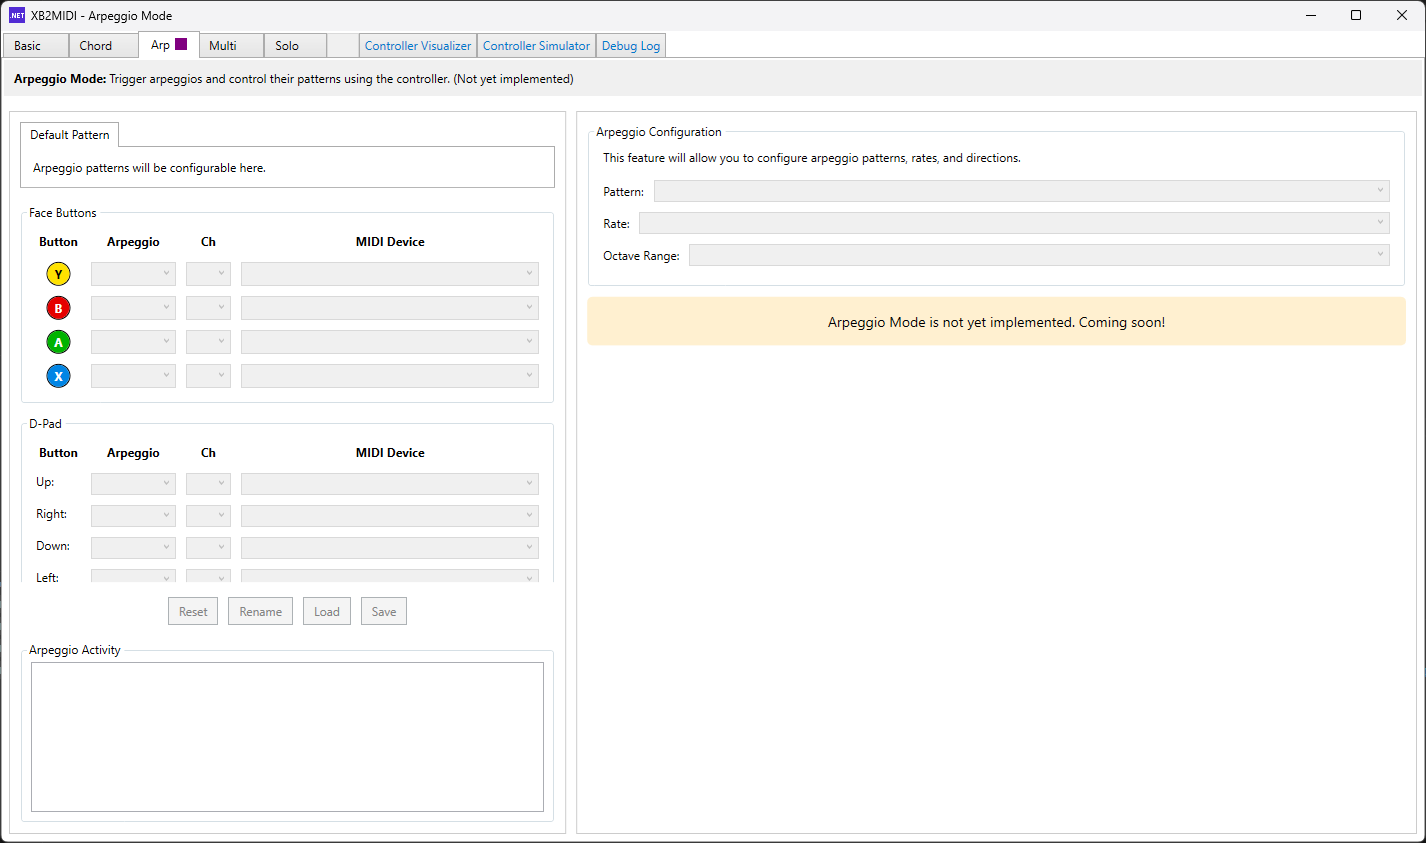Expand the B button channel dropdown

pos(208,308)
